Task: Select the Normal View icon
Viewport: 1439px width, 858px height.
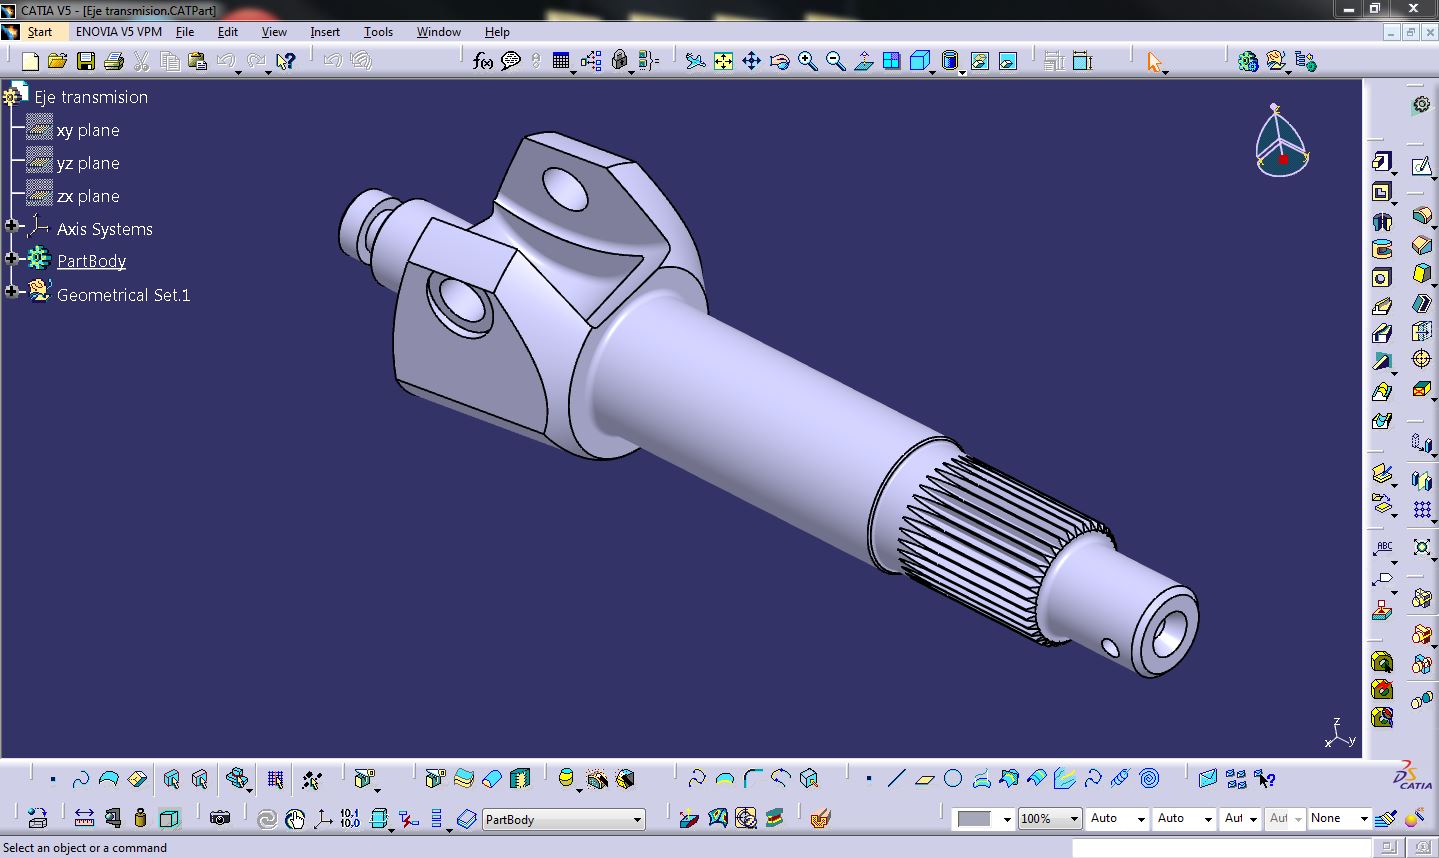Action: coord(863,62)
